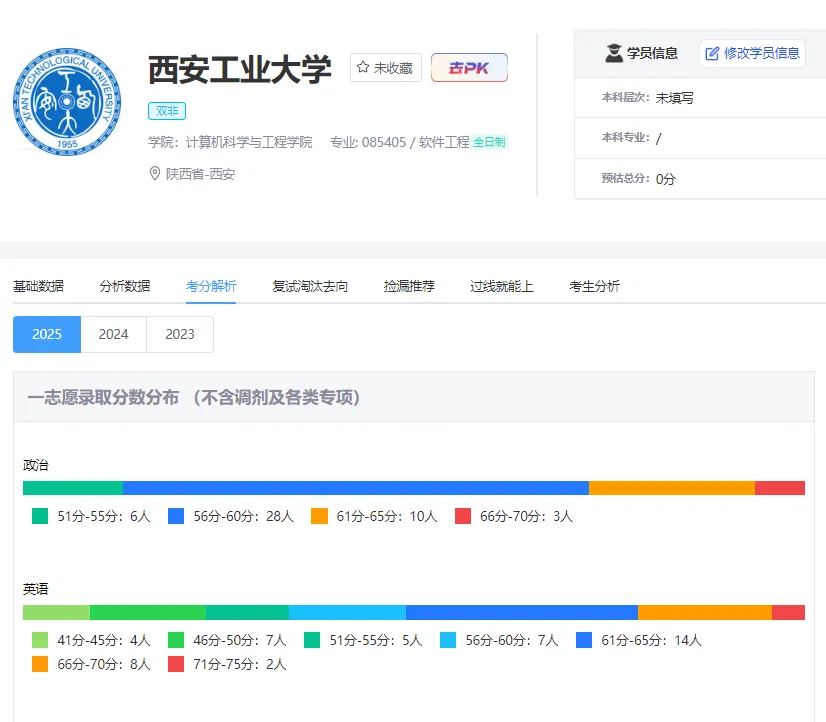Click 政治 red 66分-70分 legend swatch
This screenshot has height=722, width=826.
463,516
